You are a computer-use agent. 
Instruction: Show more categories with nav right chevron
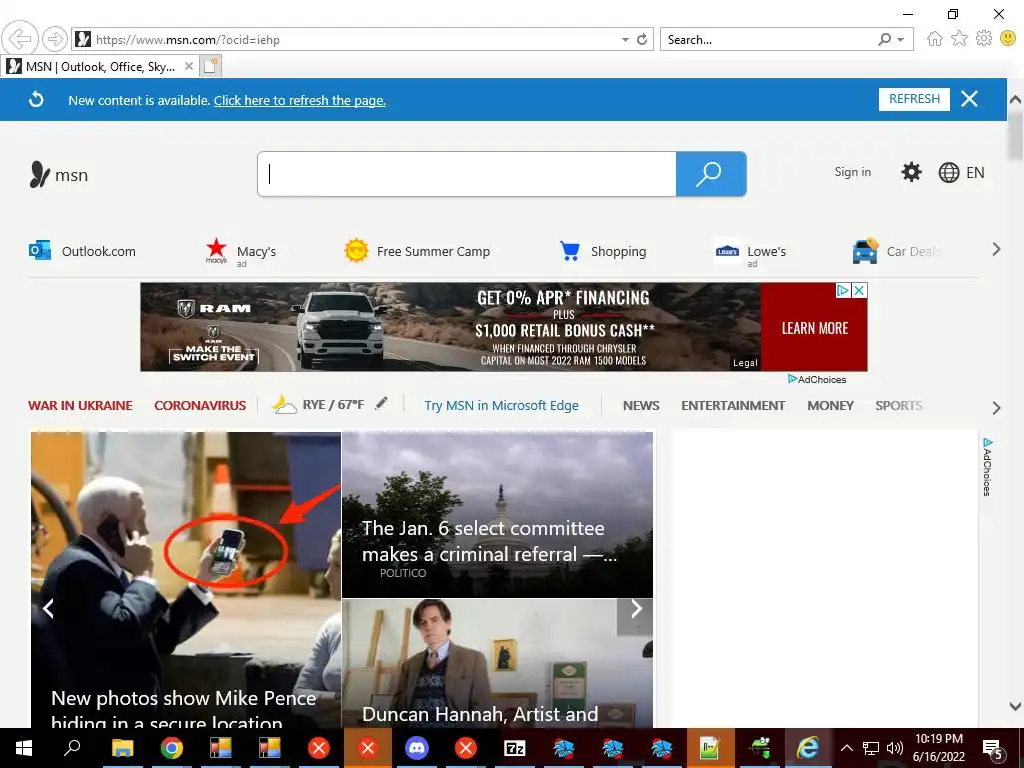pyautogui.click(x=996, y=408)
